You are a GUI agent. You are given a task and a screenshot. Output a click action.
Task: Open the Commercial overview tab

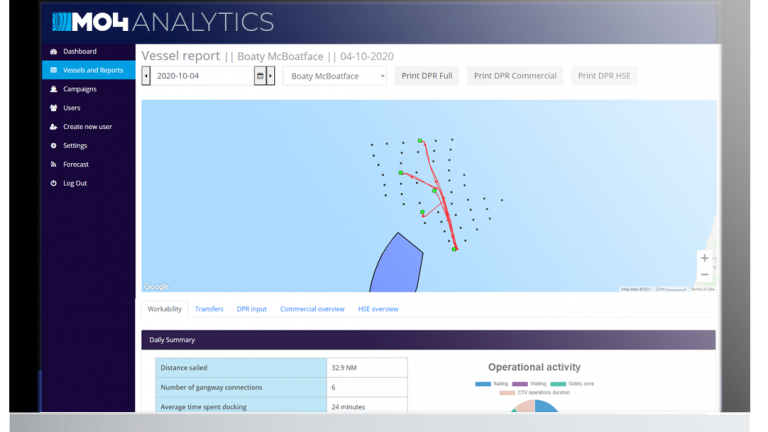(x=312, y=309)
